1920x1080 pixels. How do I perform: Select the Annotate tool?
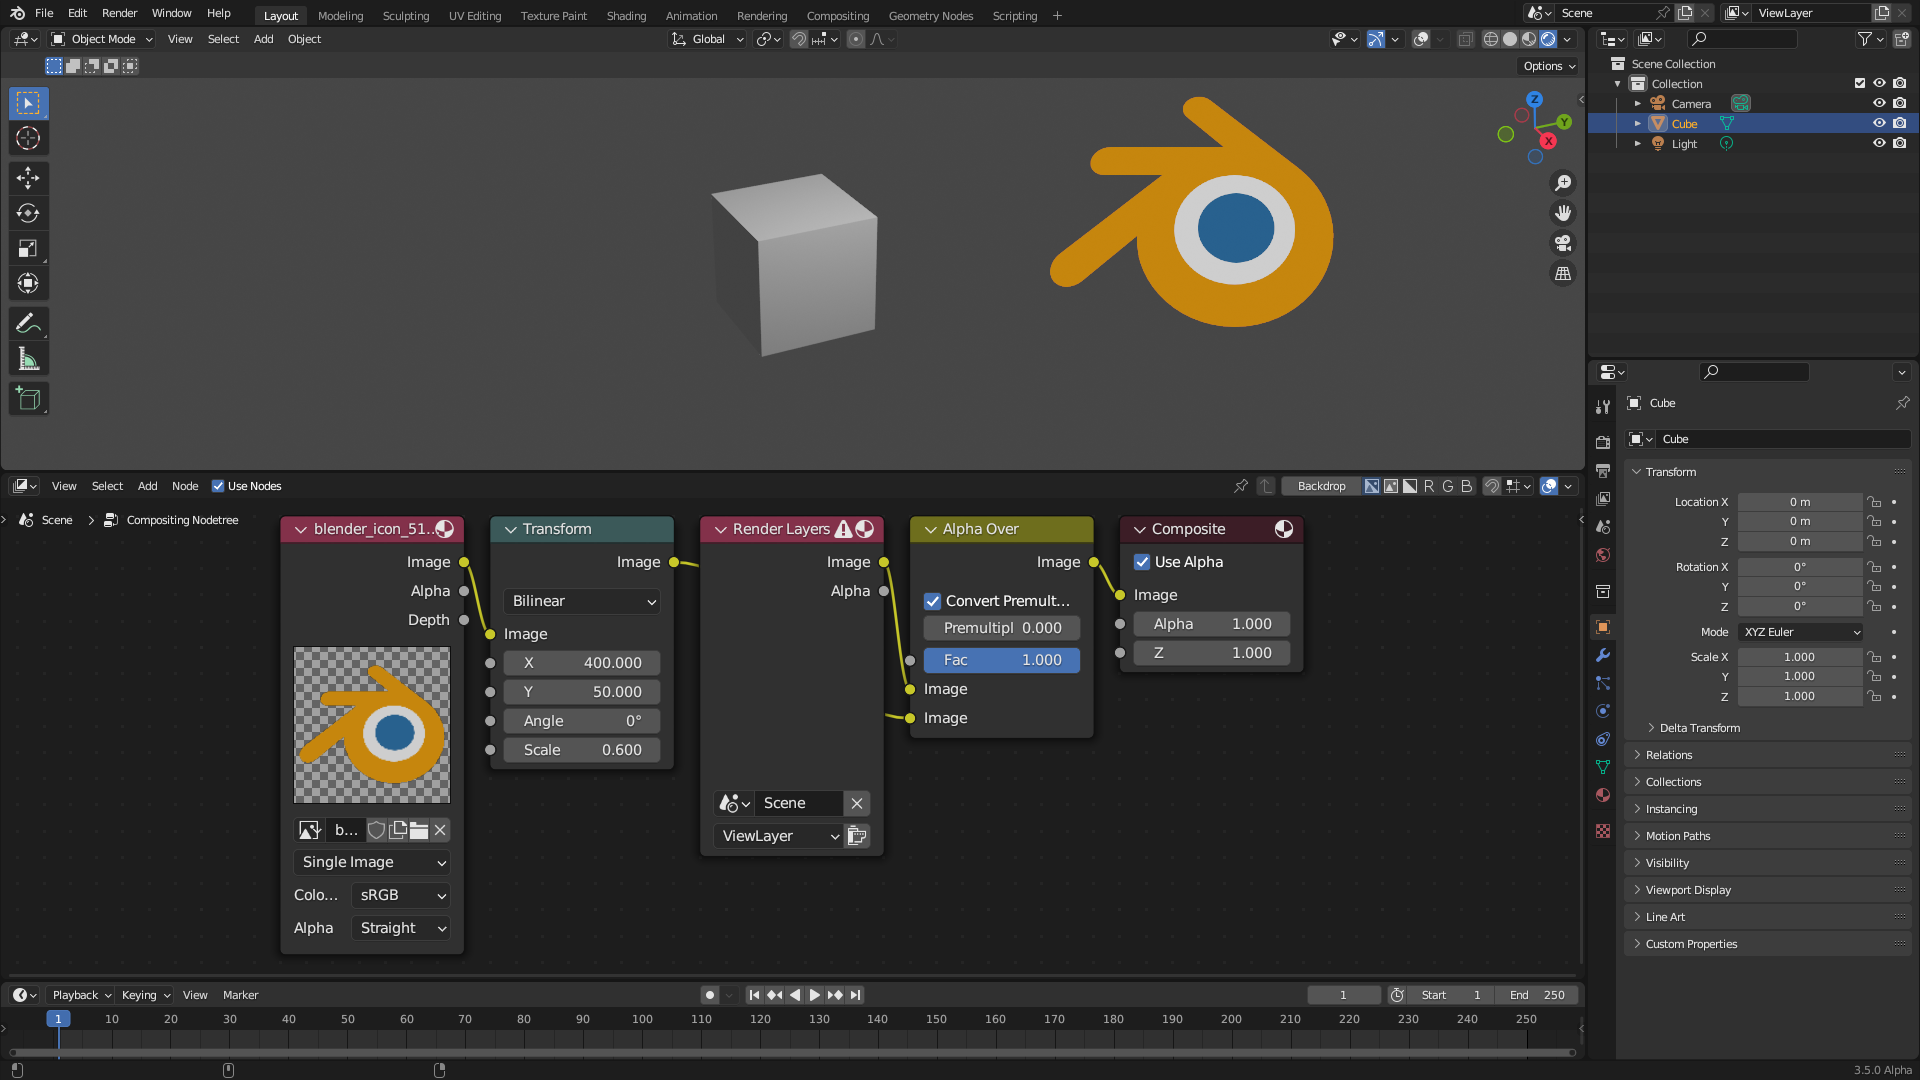pos(28,322)
